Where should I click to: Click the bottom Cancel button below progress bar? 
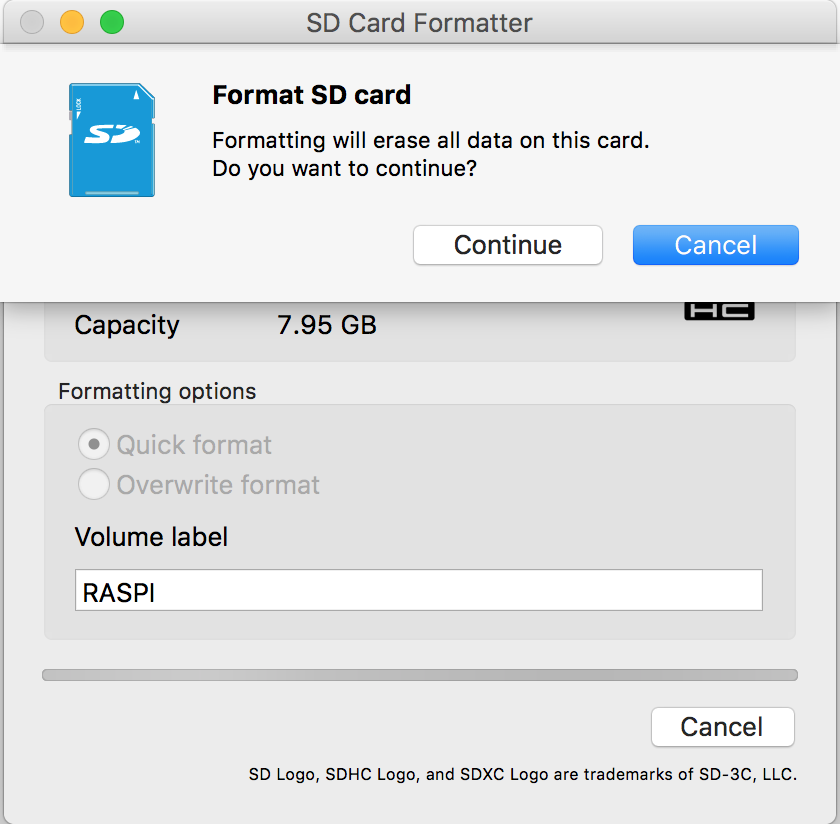coord(722,727)
